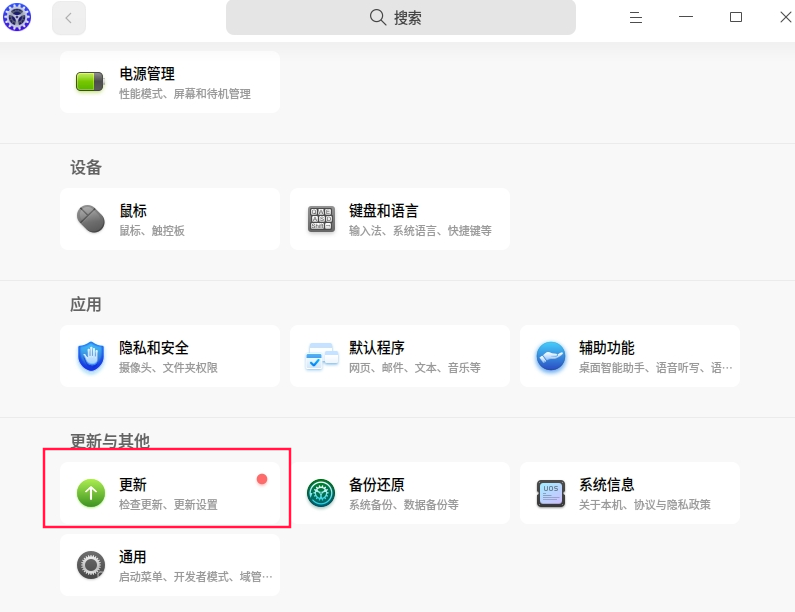Open 键盘和语言 settings title
This screenshot has width=795, height=612.
click(384, 211)
